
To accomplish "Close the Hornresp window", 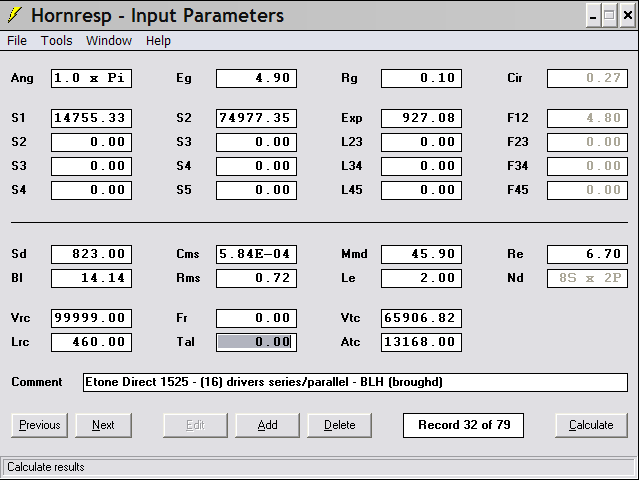I will [x=628, y=16].
